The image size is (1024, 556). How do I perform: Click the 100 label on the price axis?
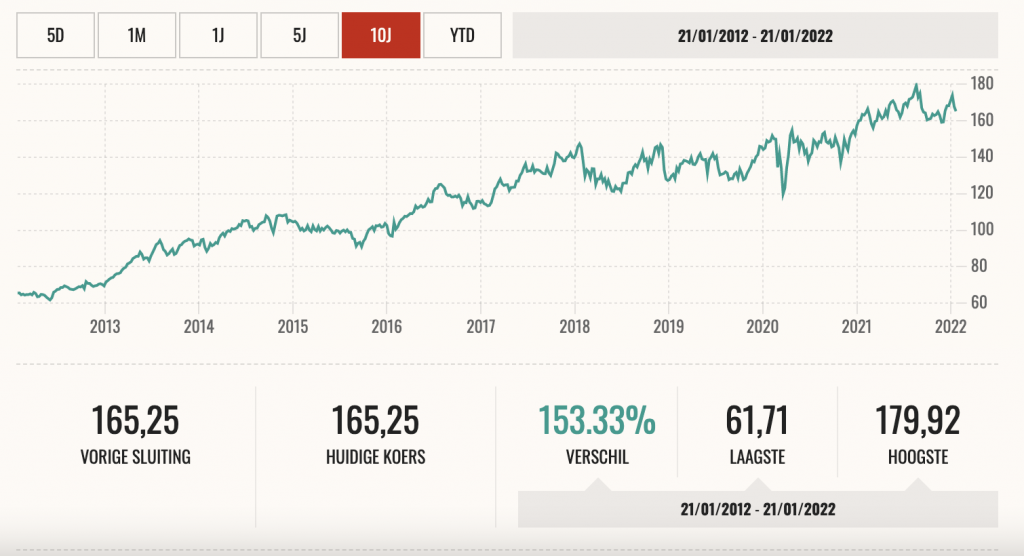(981, 229)
